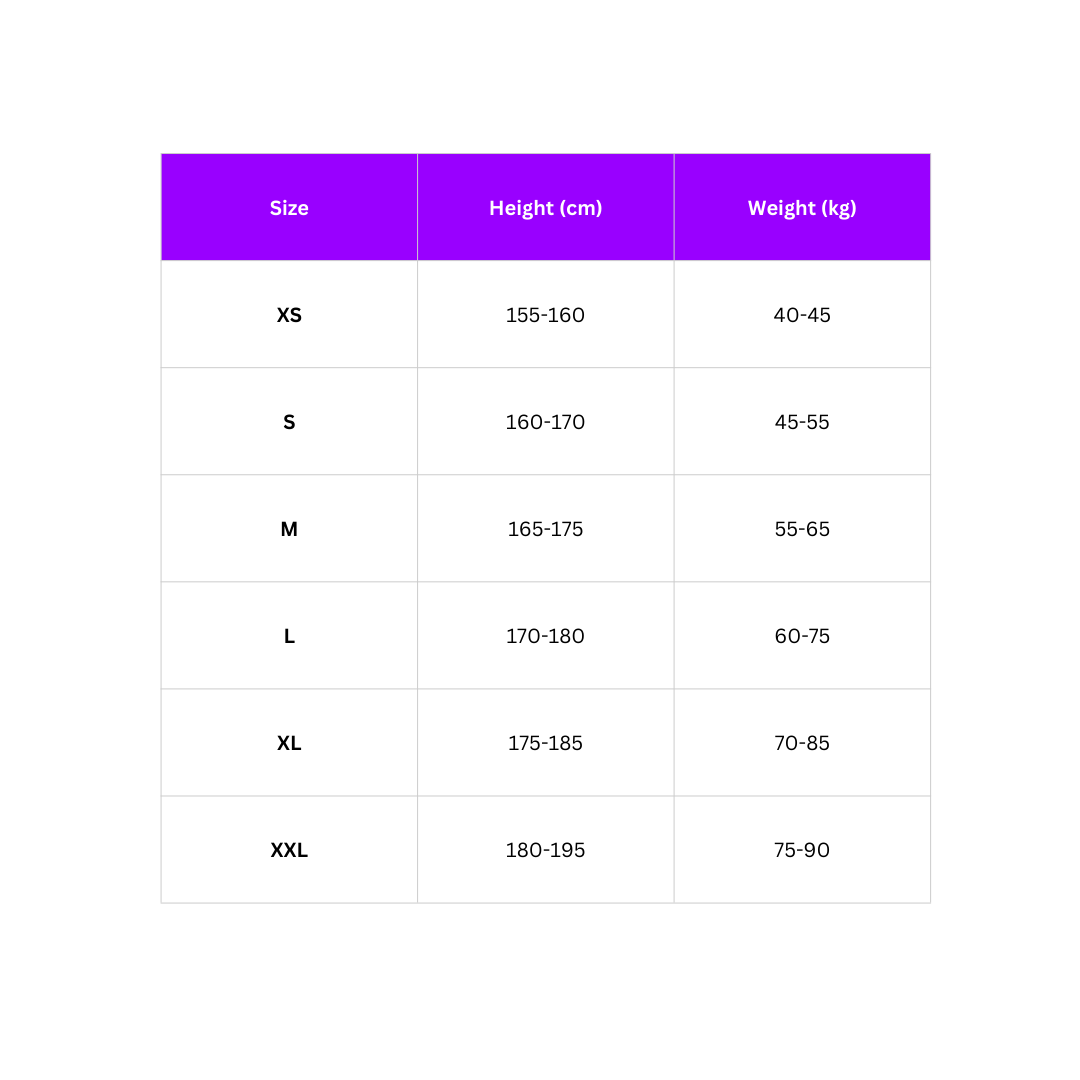This screenshot has height=1080, width=1080.
Task: Click the 55-65 weight cell
Action: tap(802, 529)
